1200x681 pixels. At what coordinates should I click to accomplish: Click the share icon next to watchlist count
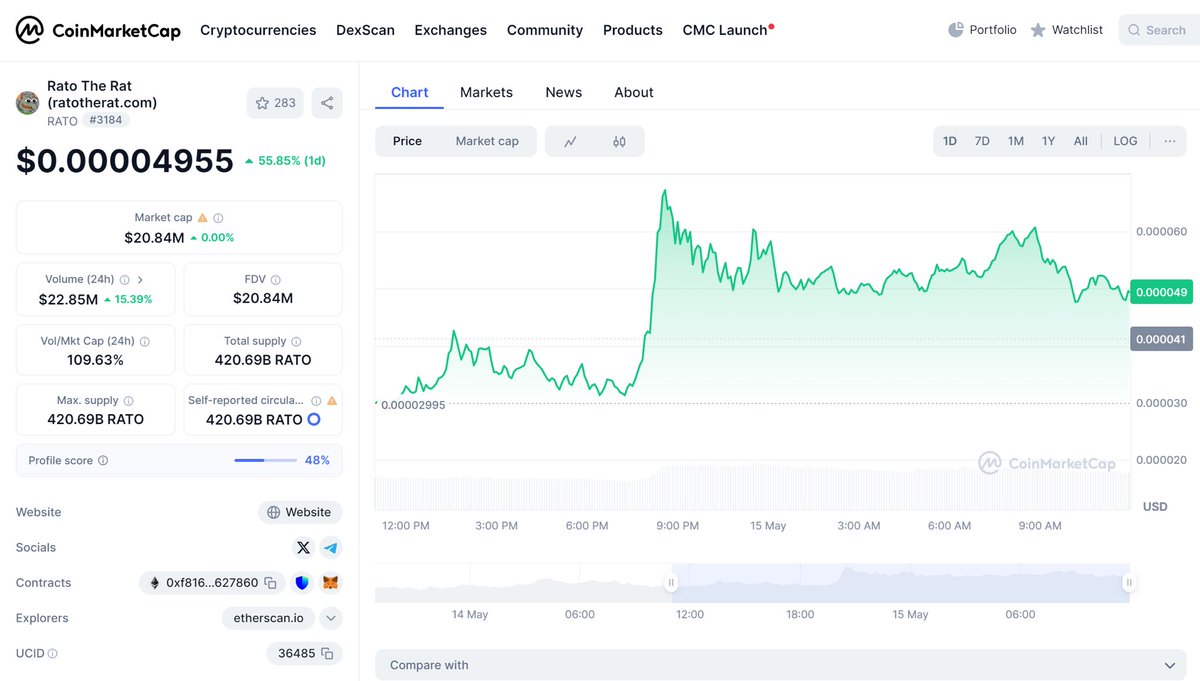click(326, 103)
